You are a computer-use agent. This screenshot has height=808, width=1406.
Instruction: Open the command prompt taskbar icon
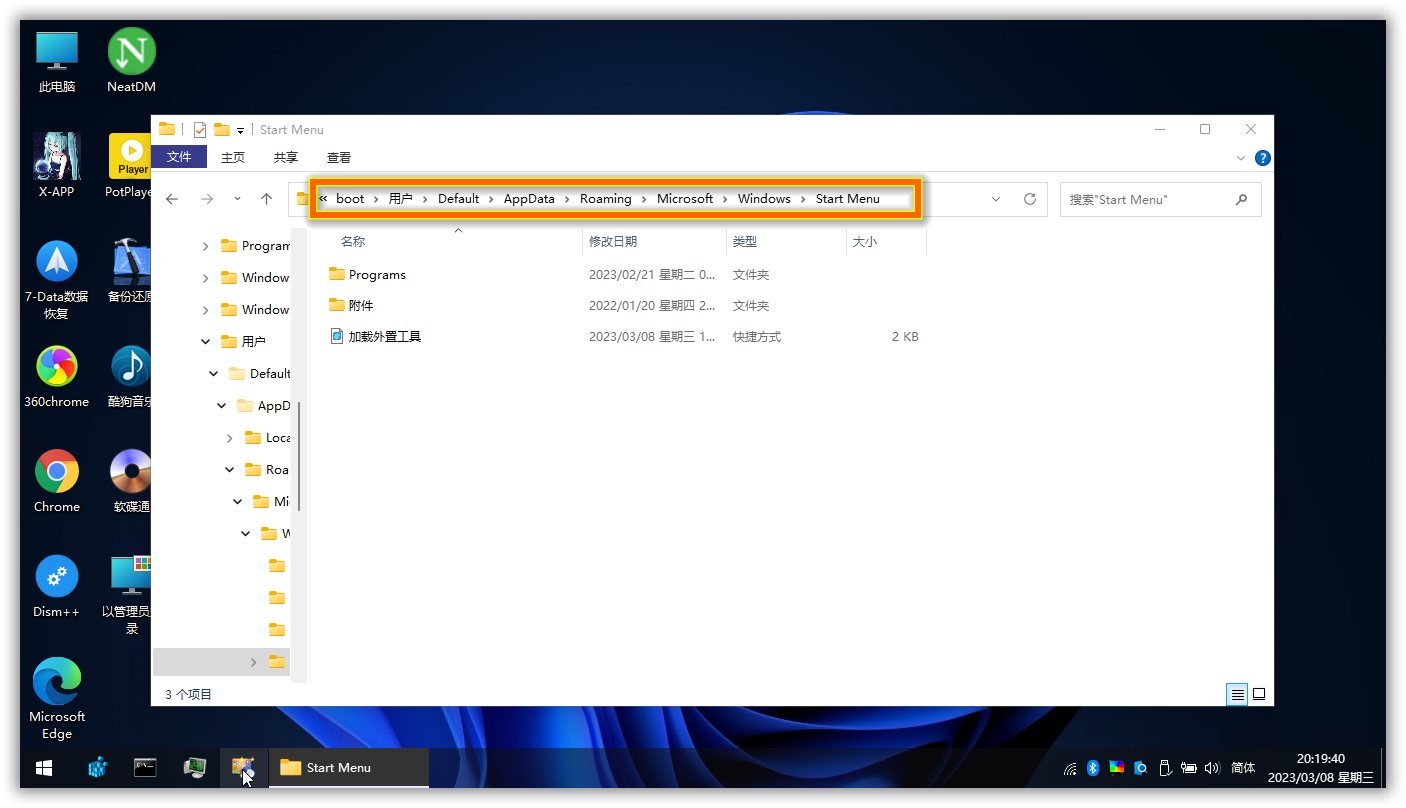(x=146, y=768)
